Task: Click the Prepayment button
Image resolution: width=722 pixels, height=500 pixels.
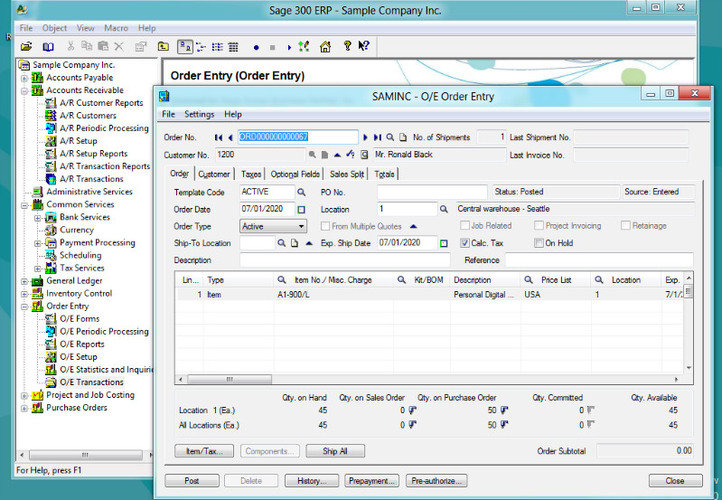Action: 371,481
